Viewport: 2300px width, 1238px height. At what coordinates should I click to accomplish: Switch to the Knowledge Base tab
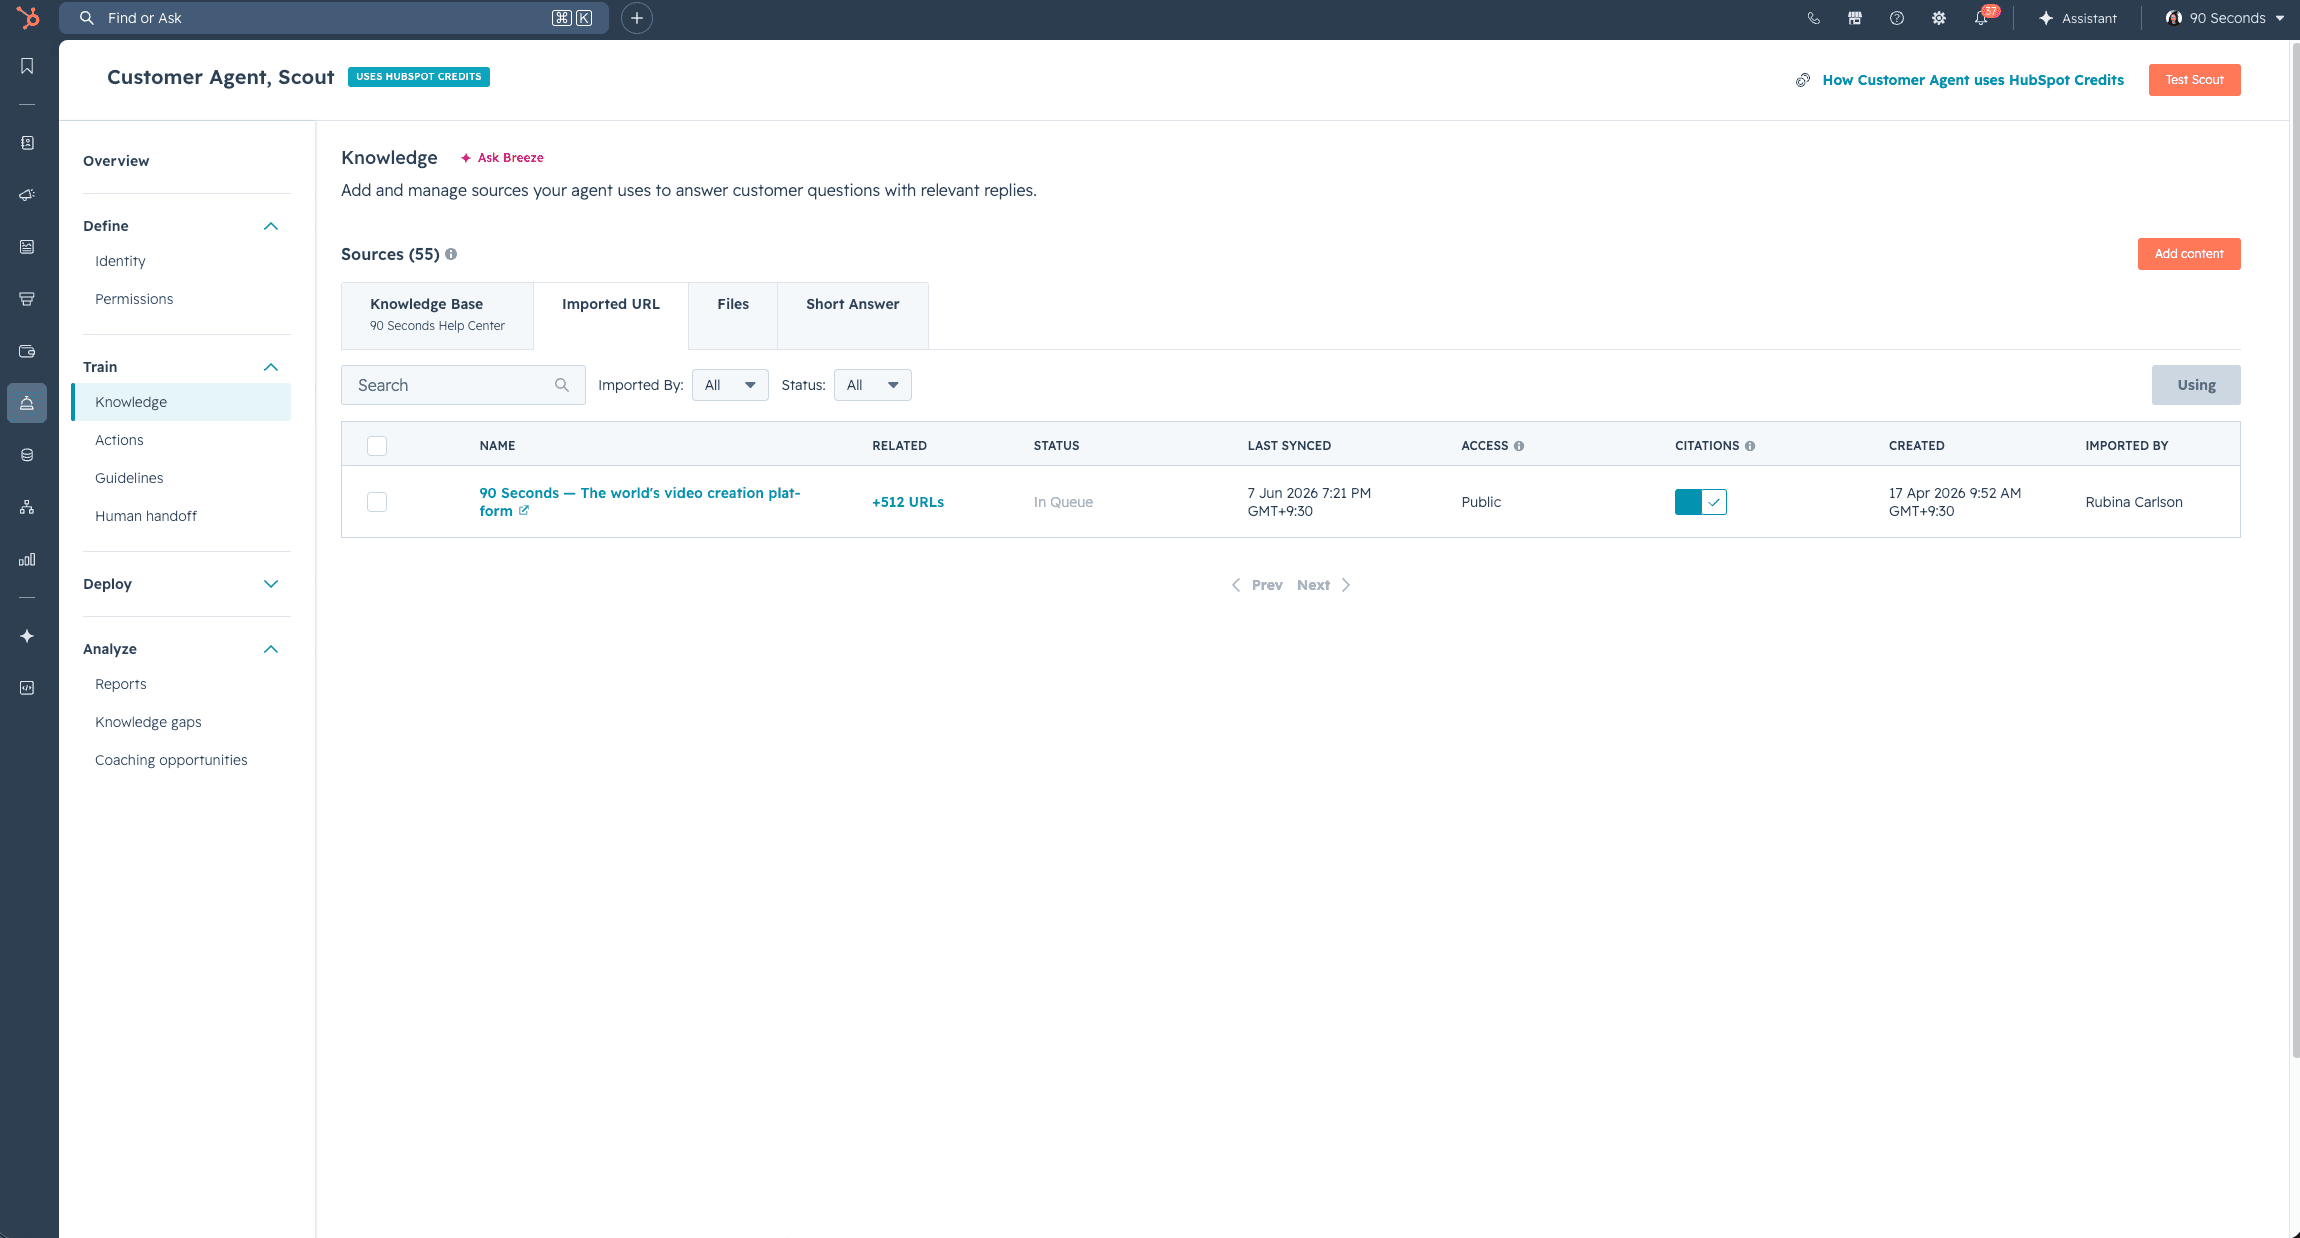(x=437, y=315)
